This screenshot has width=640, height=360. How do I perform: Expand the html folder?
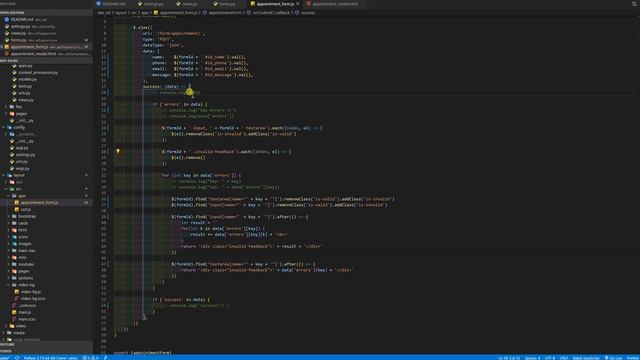(22, 230)
